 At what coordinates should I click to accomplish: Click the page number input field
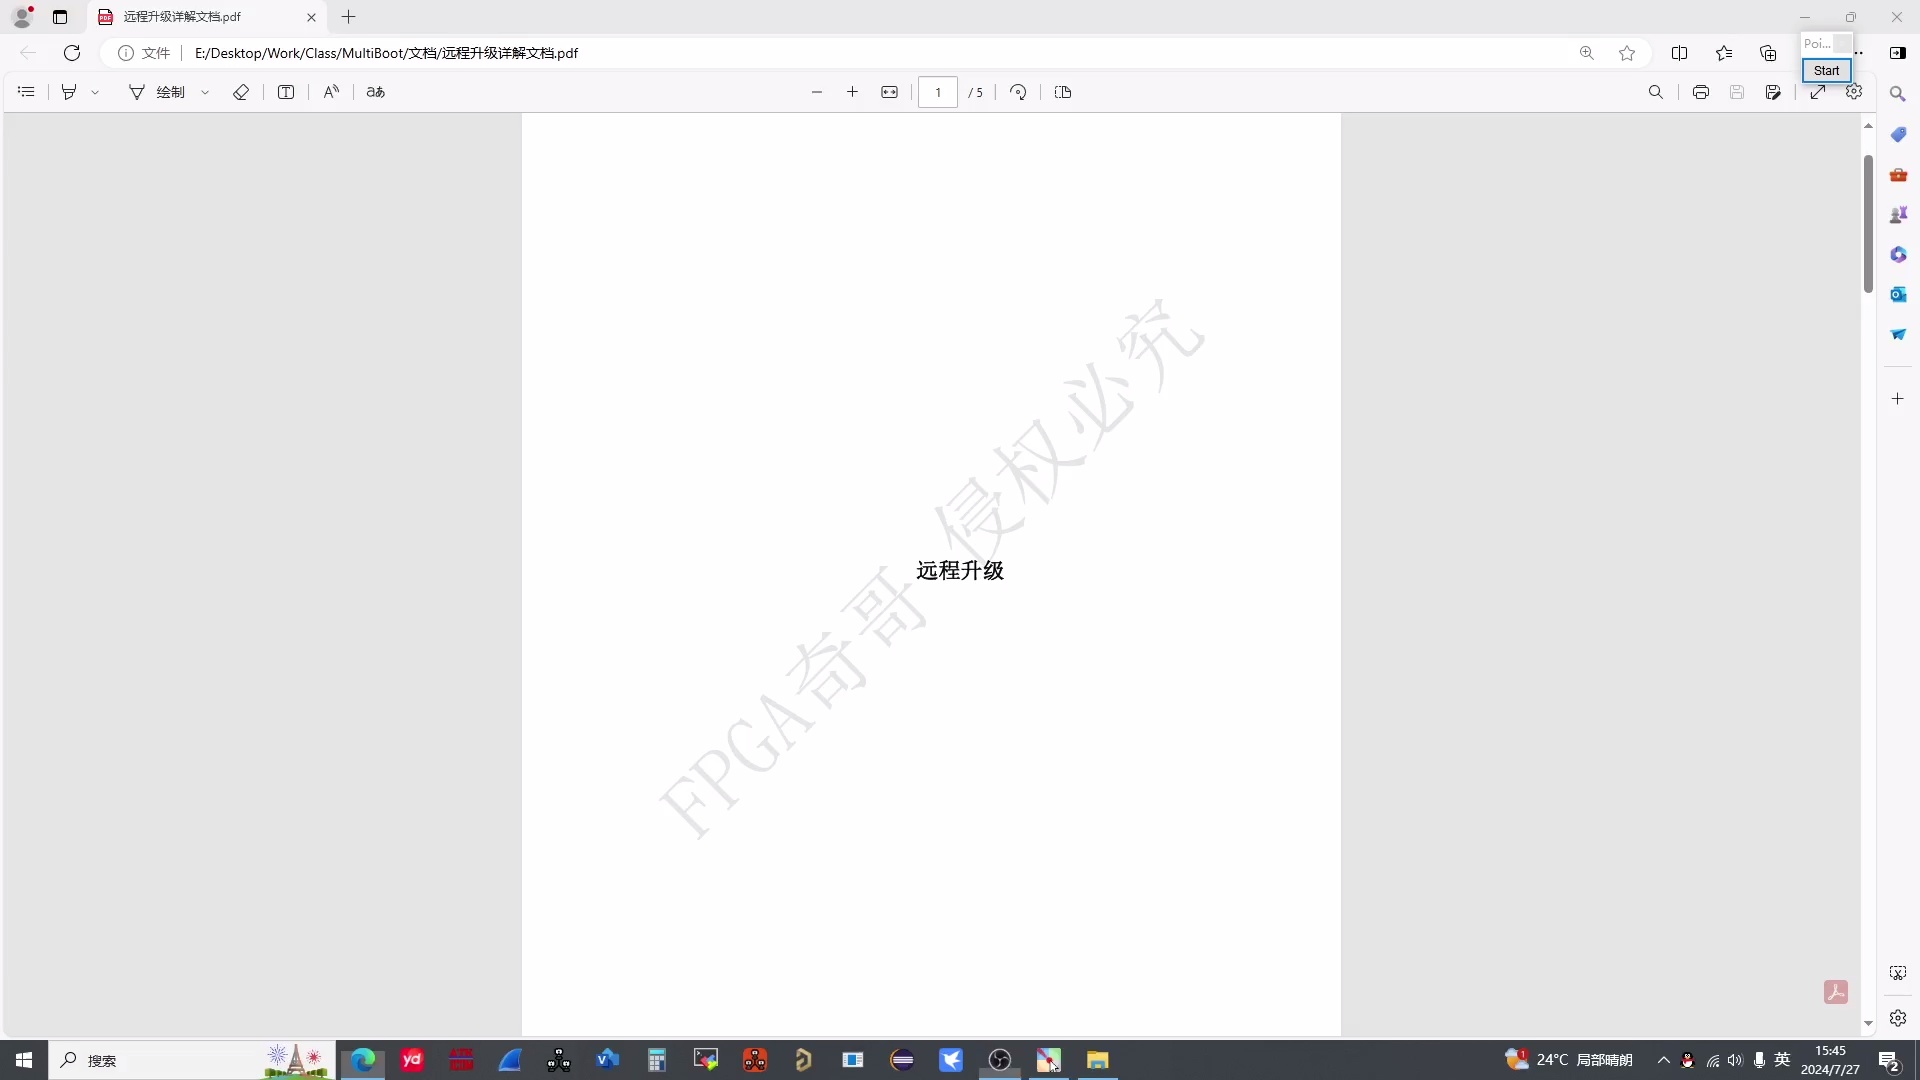[938, 92]
